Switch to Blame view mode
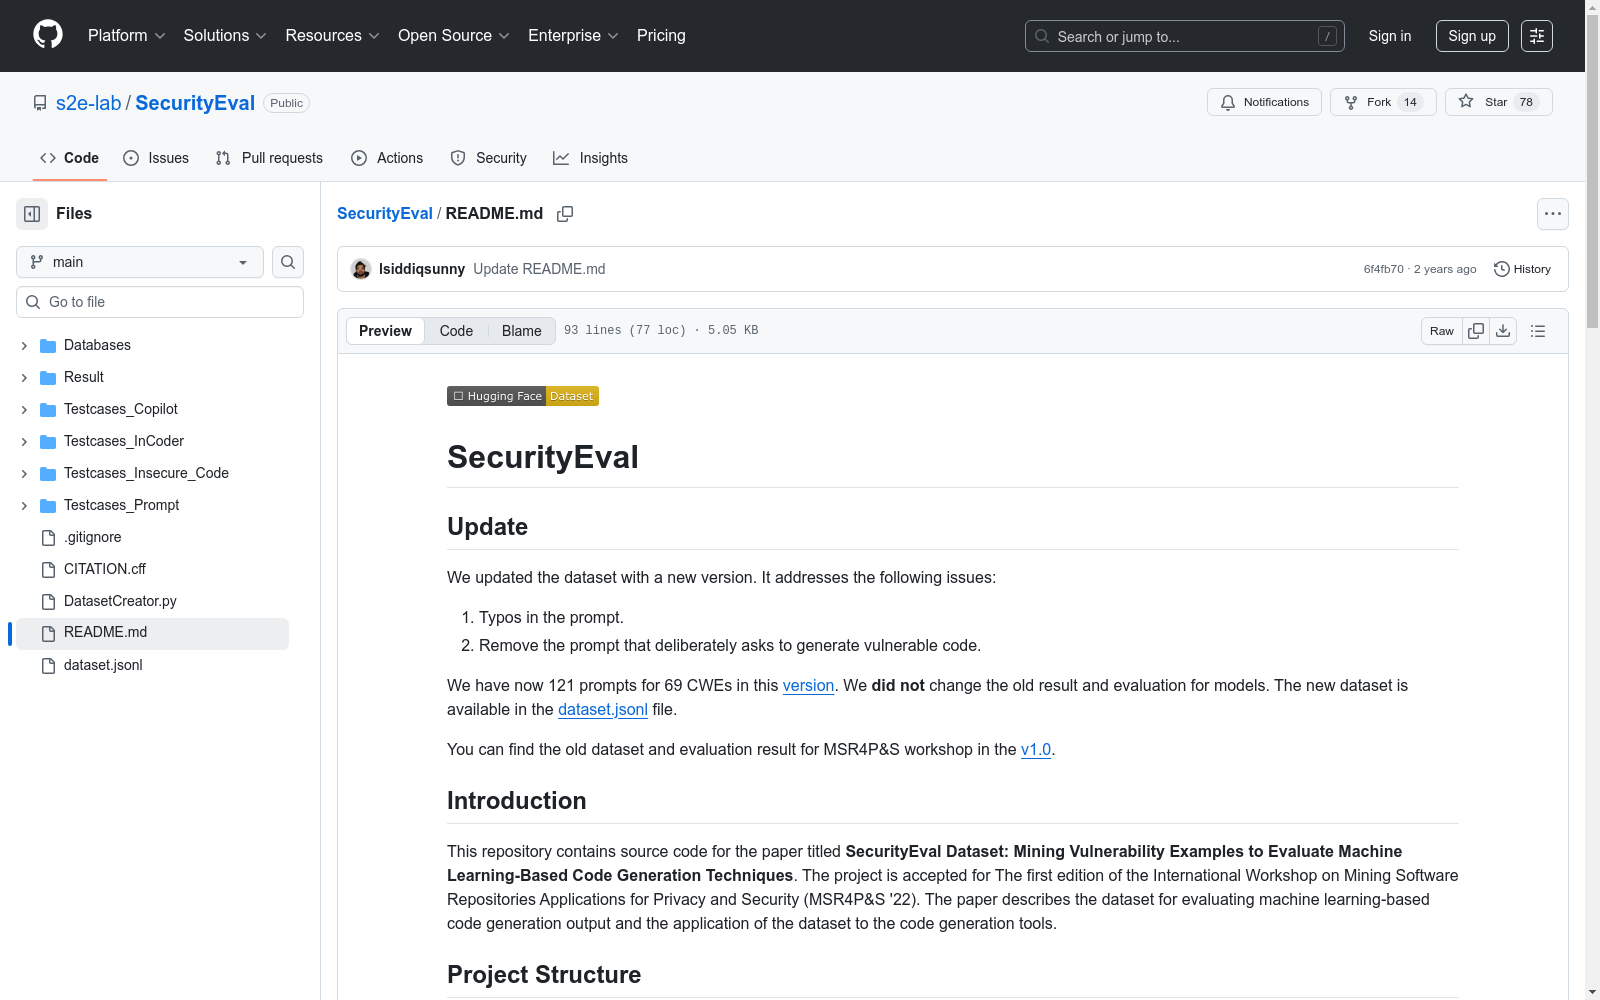This screenshot has height=1000, width=1600. 521,331
